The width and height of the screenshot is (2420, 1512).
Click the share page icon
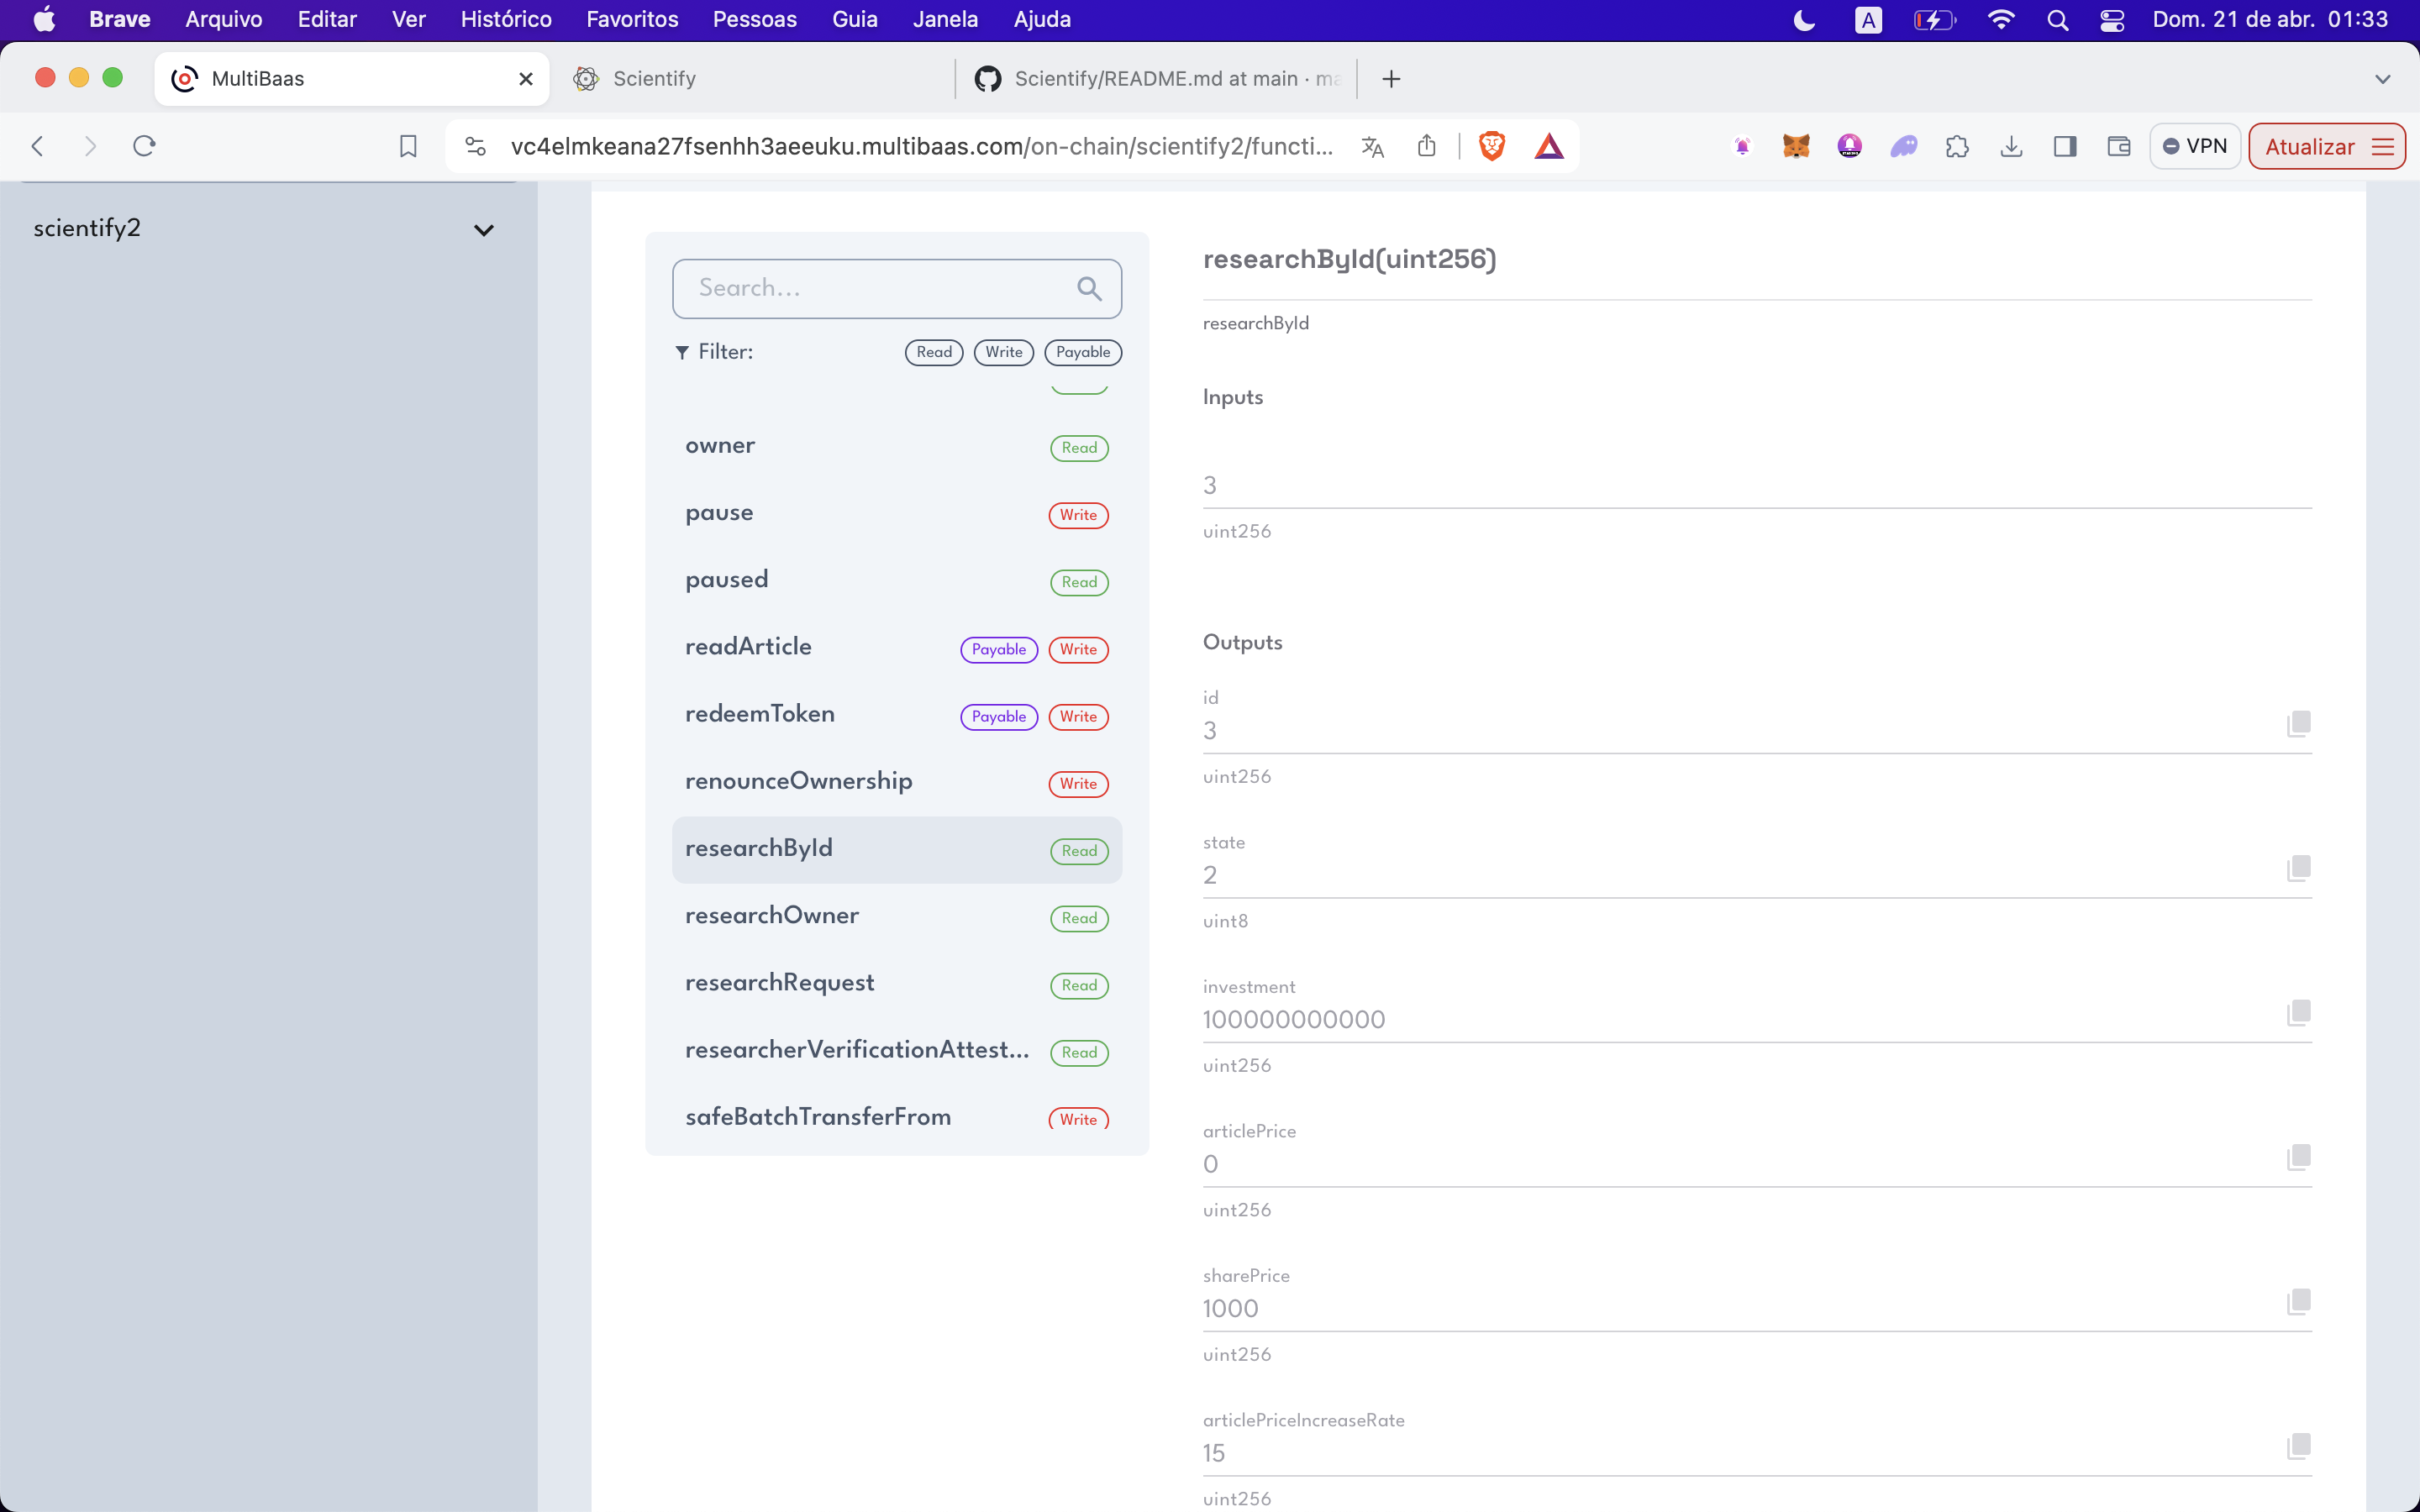[1426, 146]
